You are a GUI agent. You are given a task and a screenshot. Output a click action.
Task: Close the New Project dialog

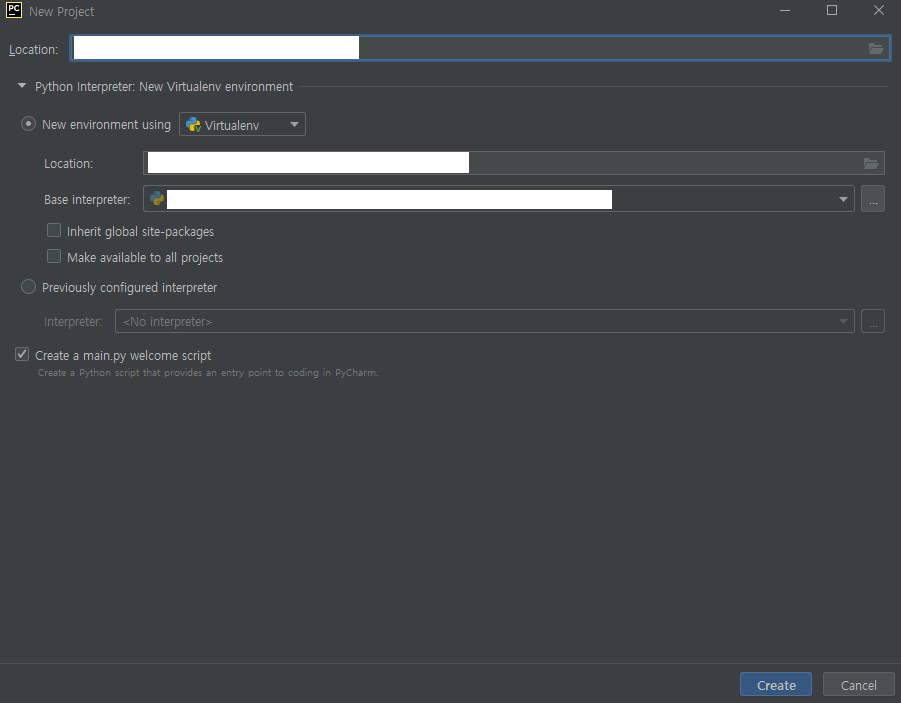(x=879, y=10)
